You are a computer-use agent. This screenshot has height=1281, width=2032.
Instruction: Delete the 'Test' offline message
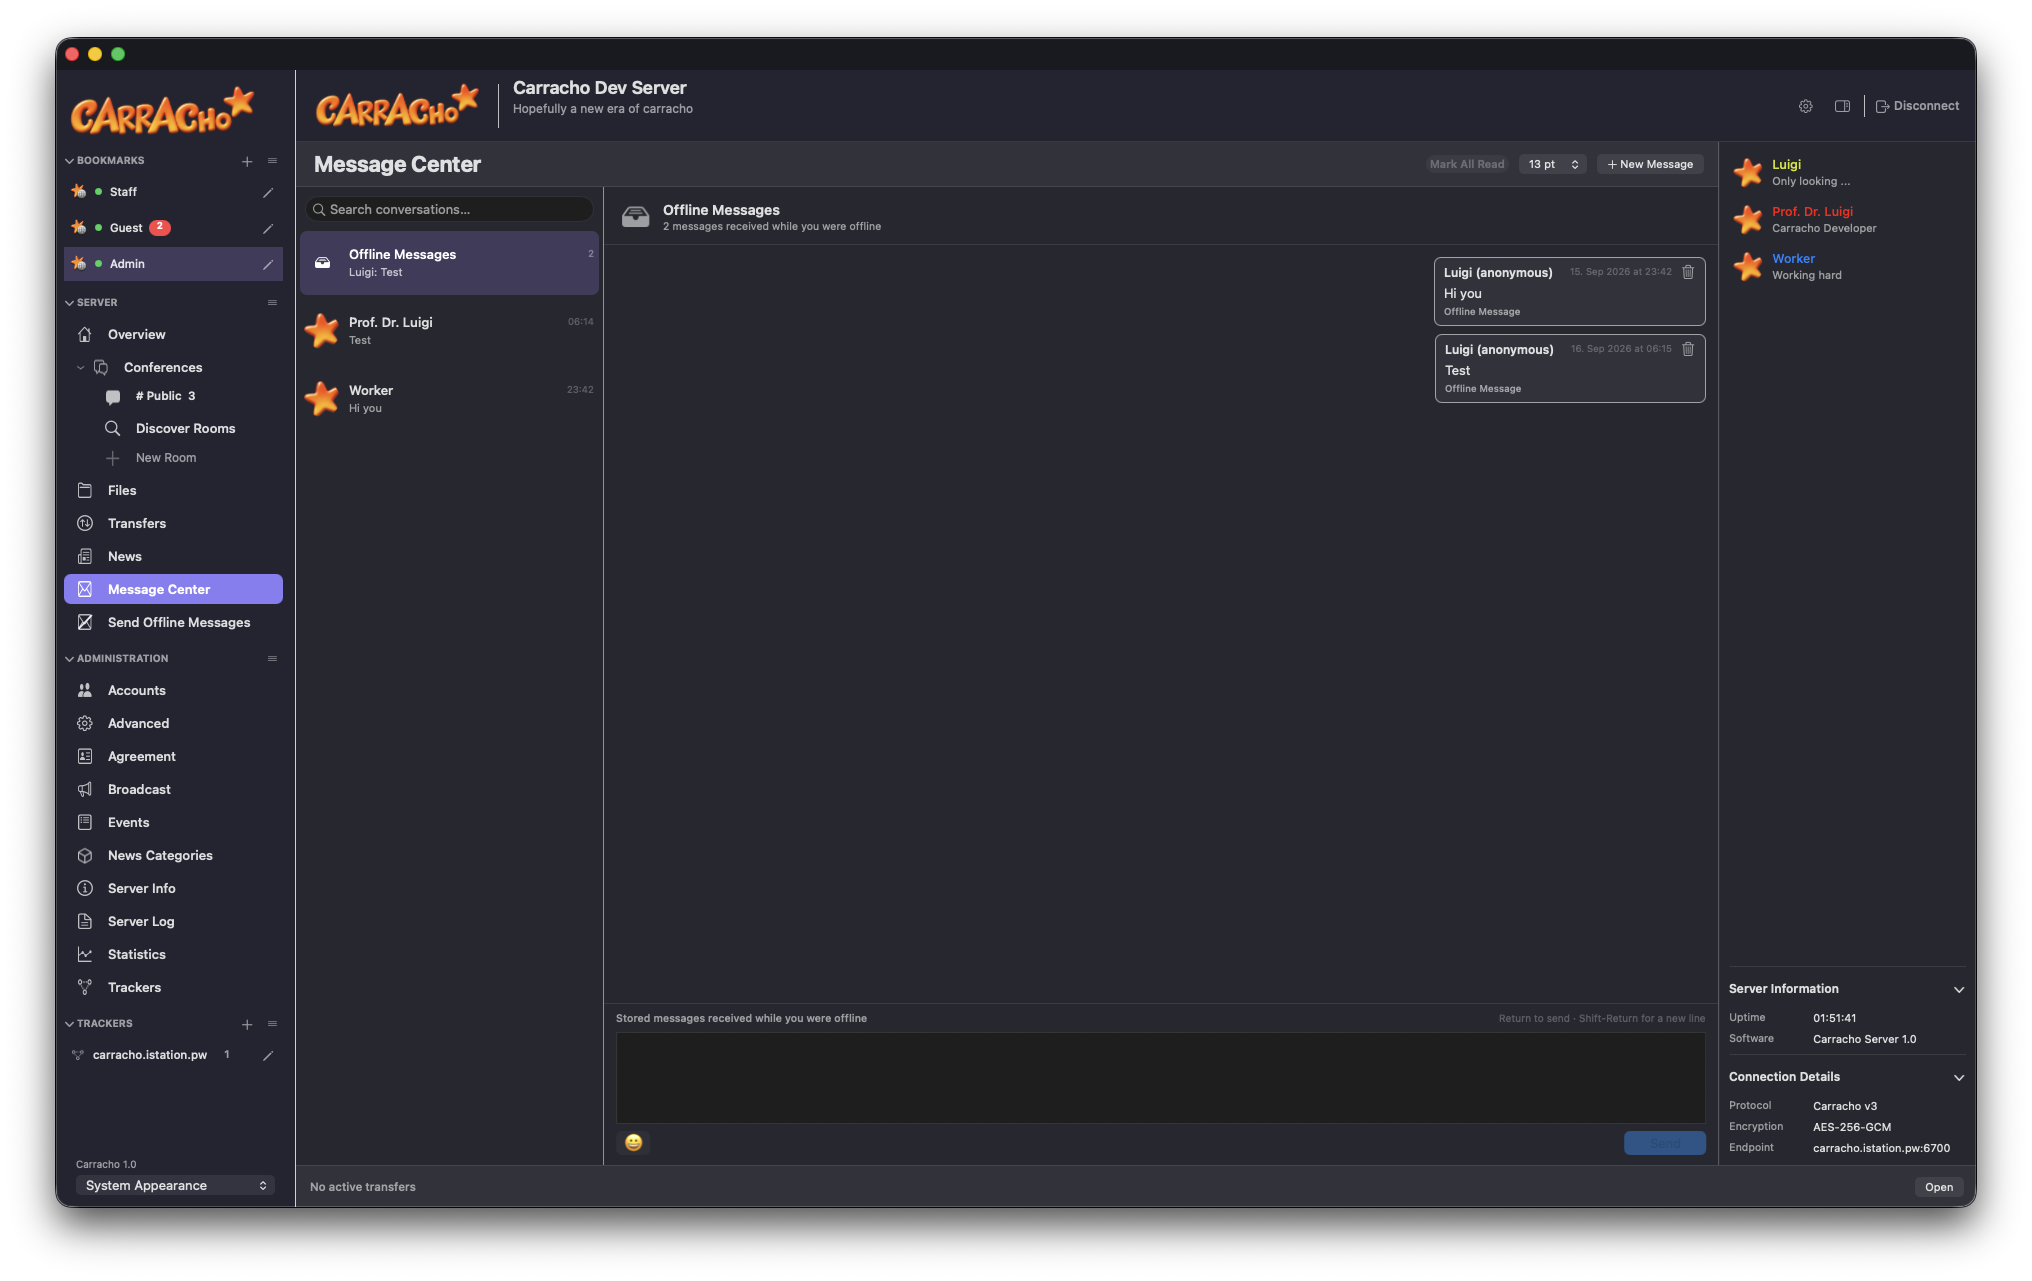(x=1688, y=349)
